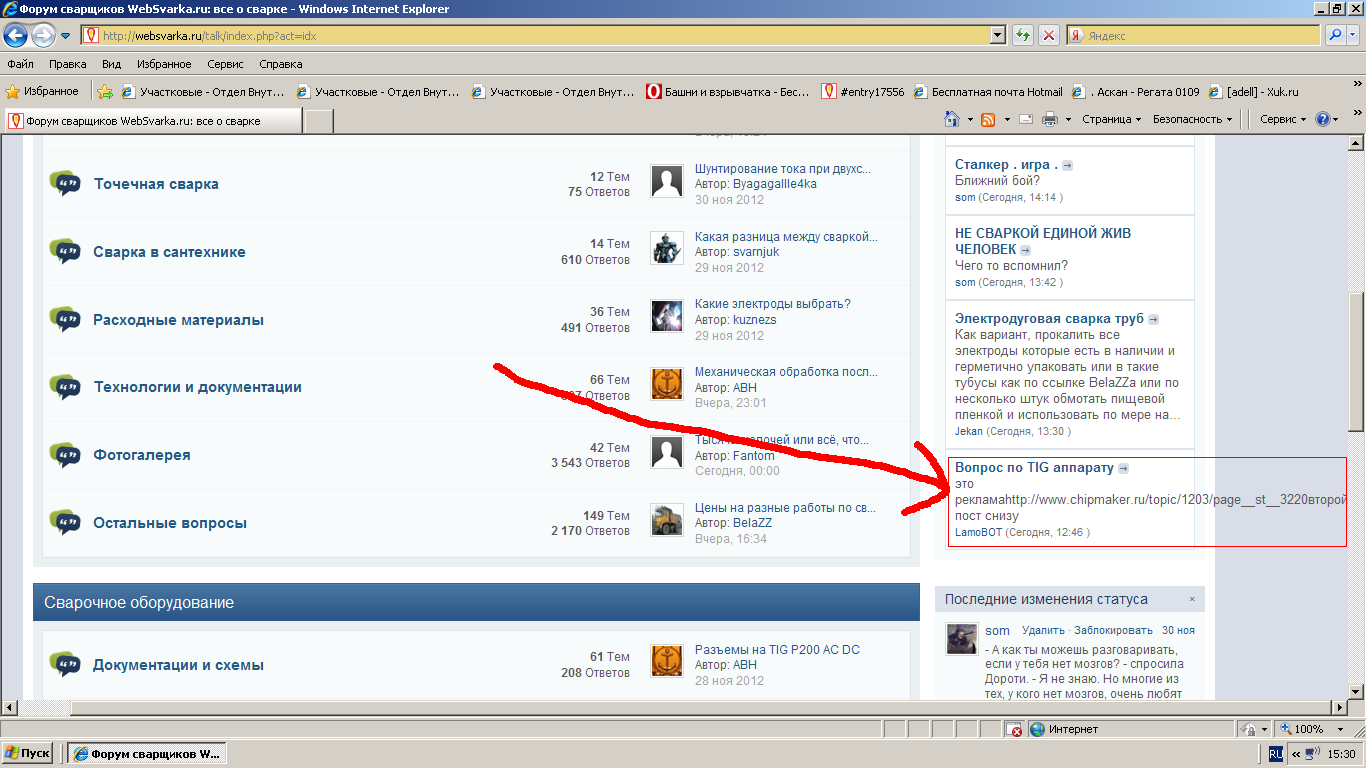Open the Help question mark icon
The image size is (1366, 768).
(x=1323, y=119)
